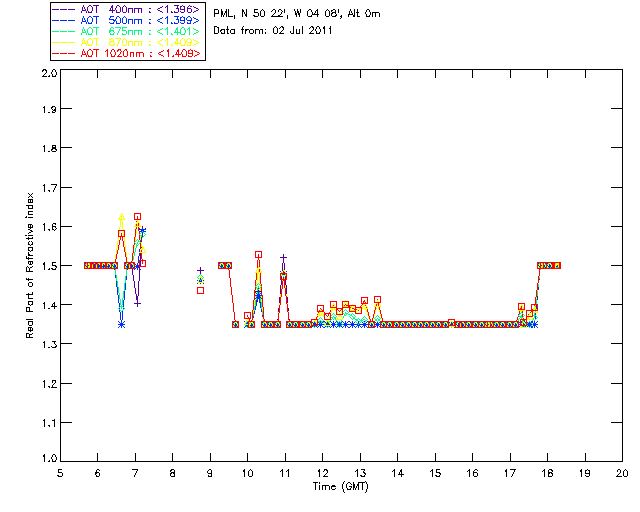Click the isolated purple plus near 1.49 before hour 9
Screen dimensions: 640x512
point(200,270)
